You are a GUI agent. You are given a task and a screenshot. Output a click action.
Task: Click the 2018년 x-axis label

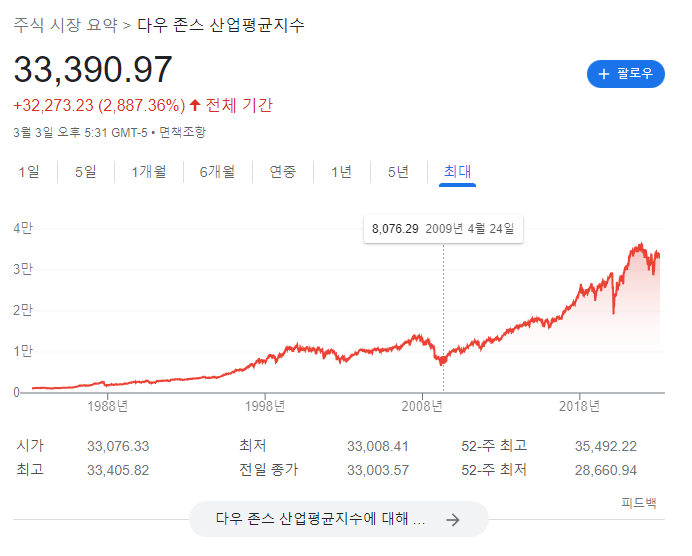tap(579, 406)
